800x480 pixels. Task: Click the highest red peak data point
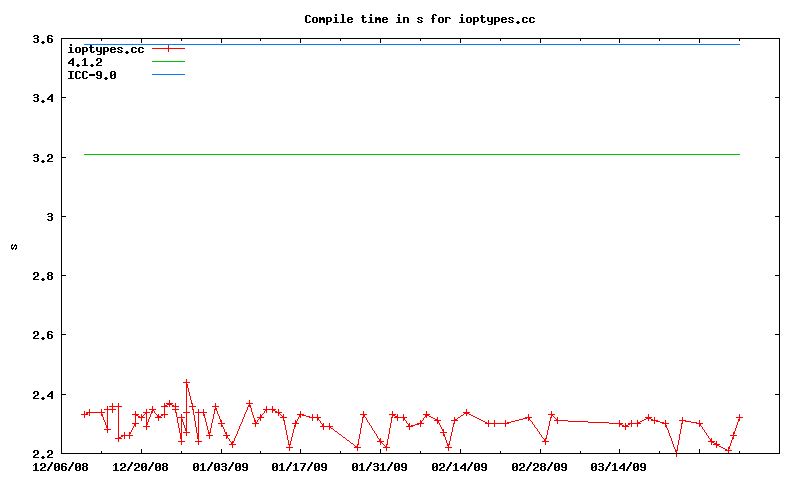(x=186, y=382)
